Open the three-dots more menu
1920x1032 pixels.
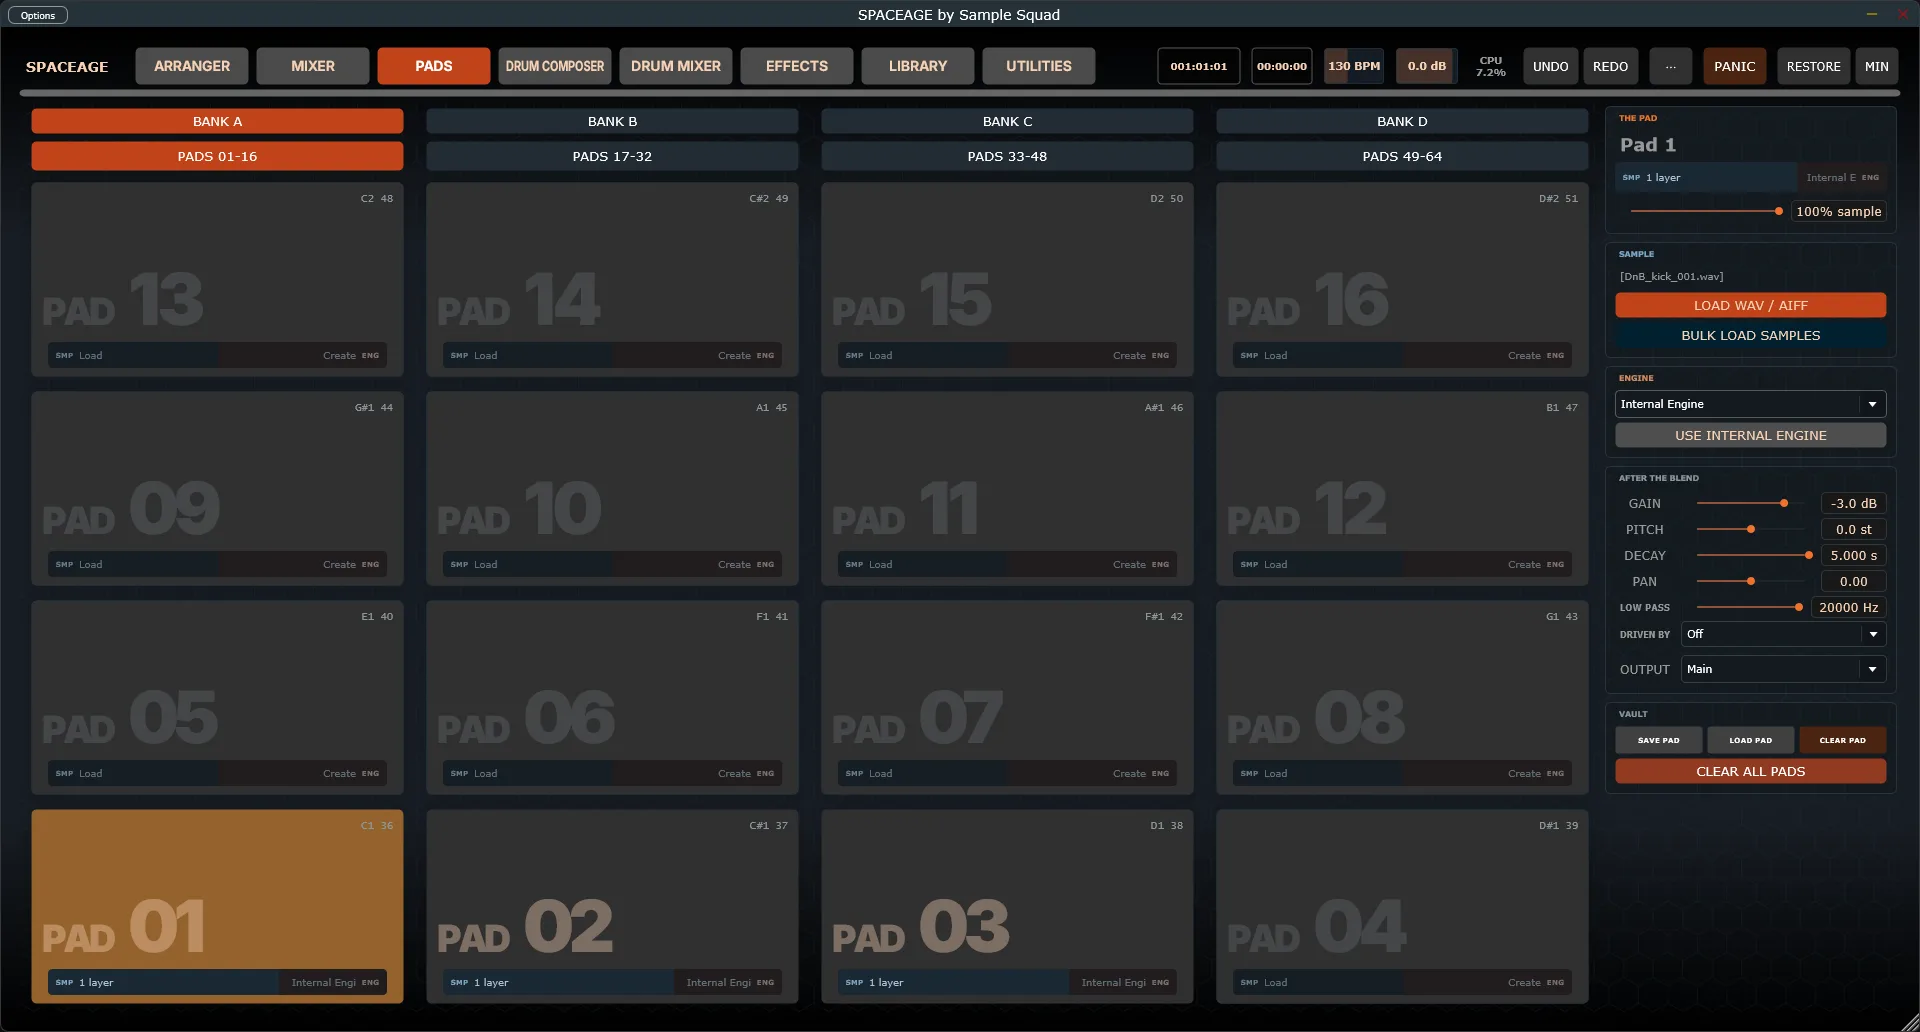pyautogui.click(x=1670, y=66)
